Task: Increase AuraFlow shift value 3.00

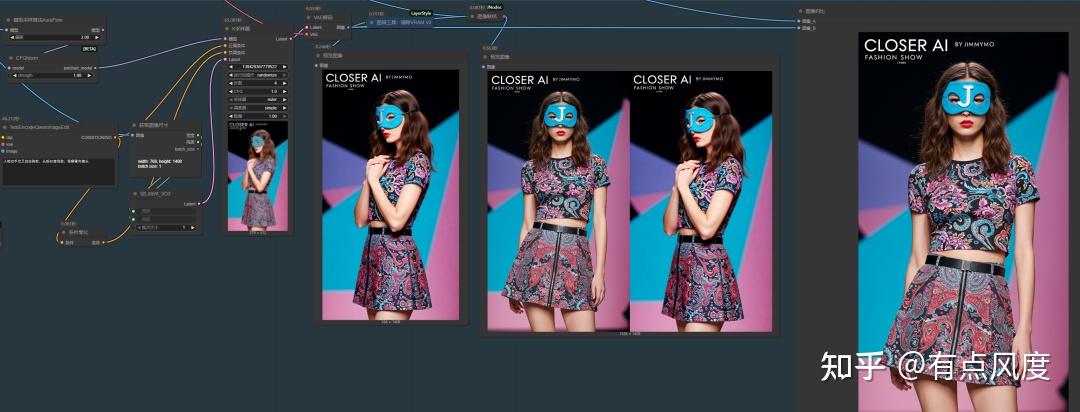Action: coord(96,37)
